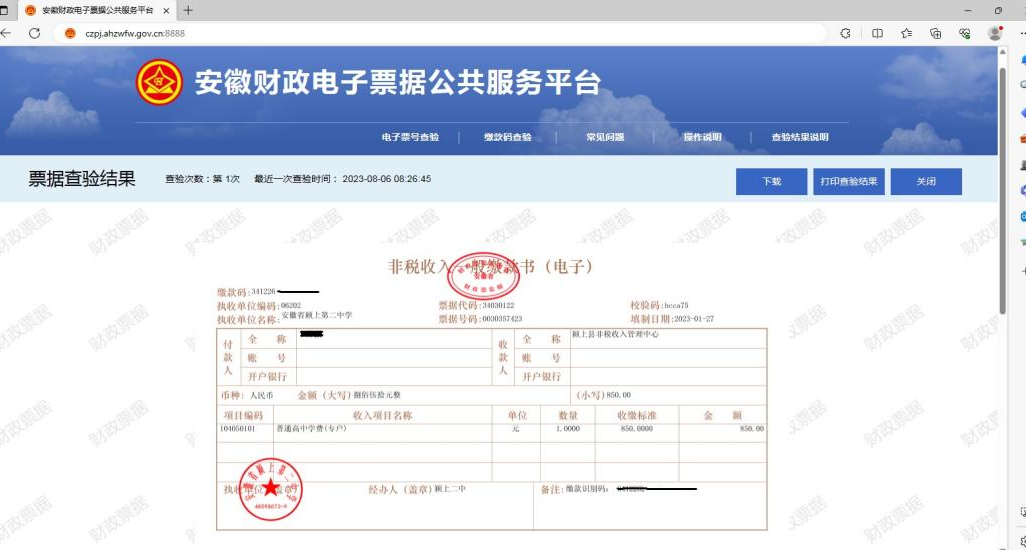Open the 操作说明 menu item

coord(702,137)
